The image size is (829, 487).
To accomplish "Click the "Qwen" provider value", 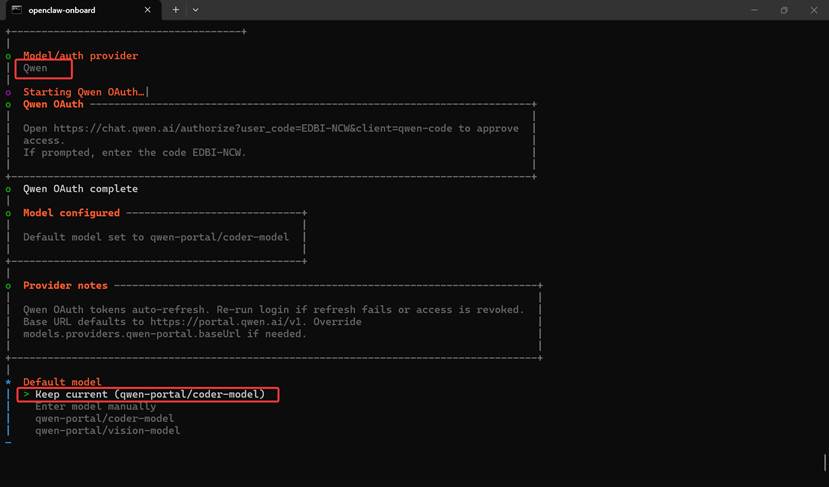I will click(35, 68).
